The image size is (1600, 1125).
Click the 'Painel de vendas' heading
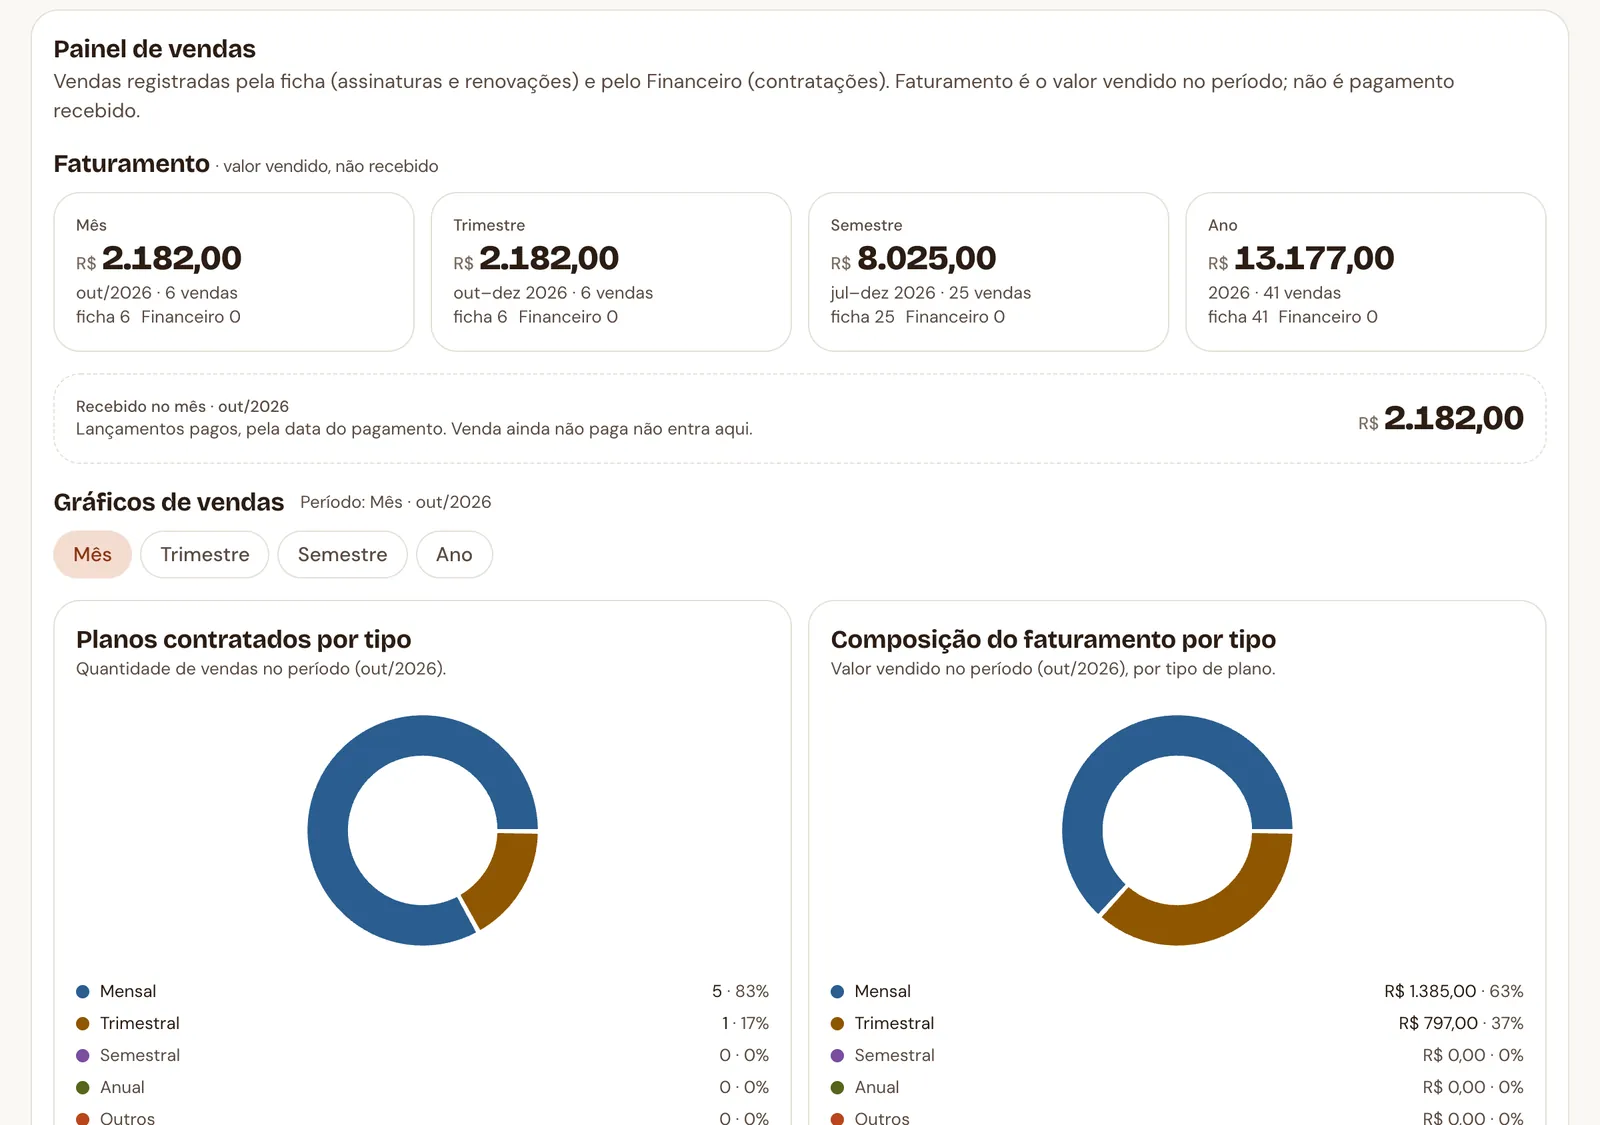pyautogui.click(x=154, y=49)
